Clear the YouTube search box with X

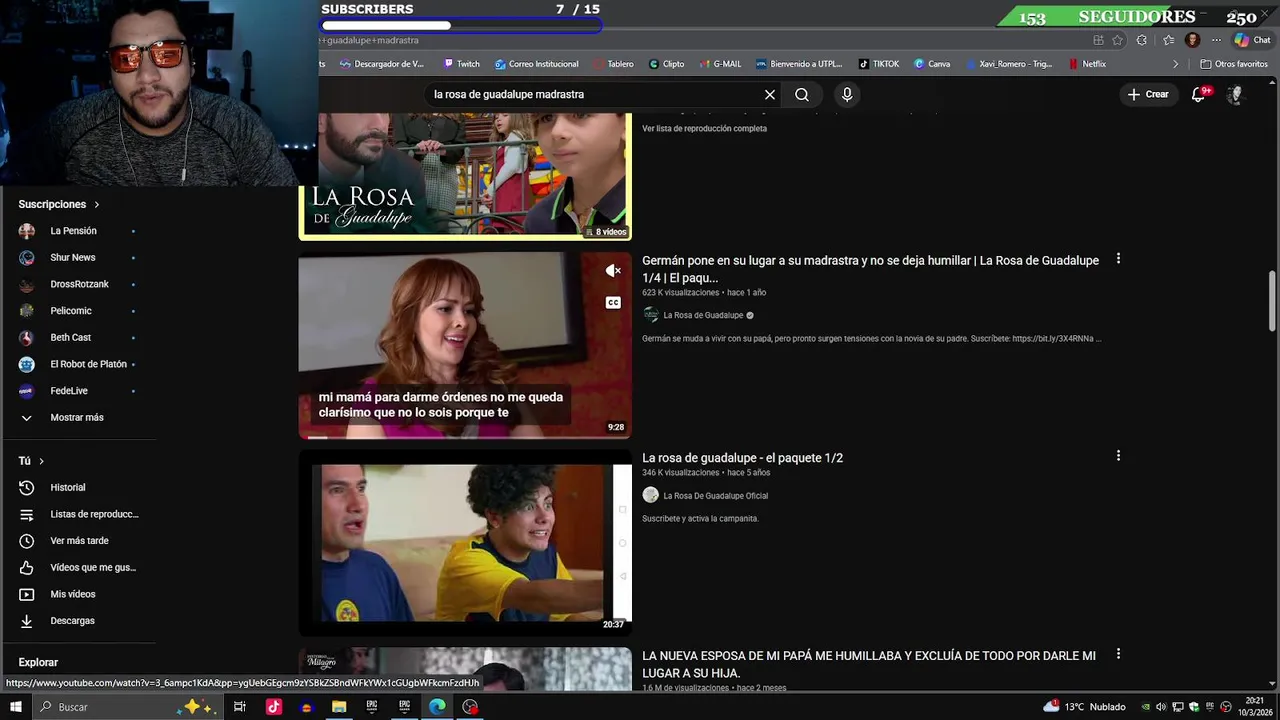click(x=770, y=94)
